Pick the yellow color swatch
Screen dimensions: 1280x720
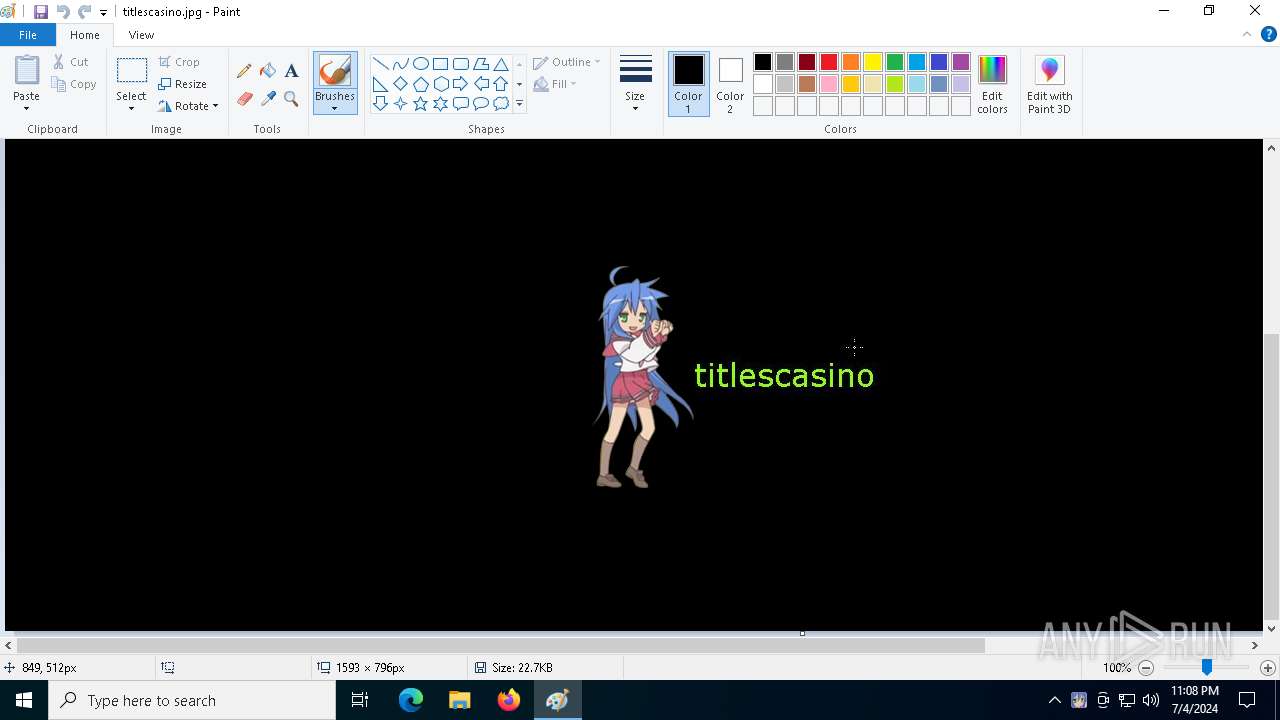point(873,62)
